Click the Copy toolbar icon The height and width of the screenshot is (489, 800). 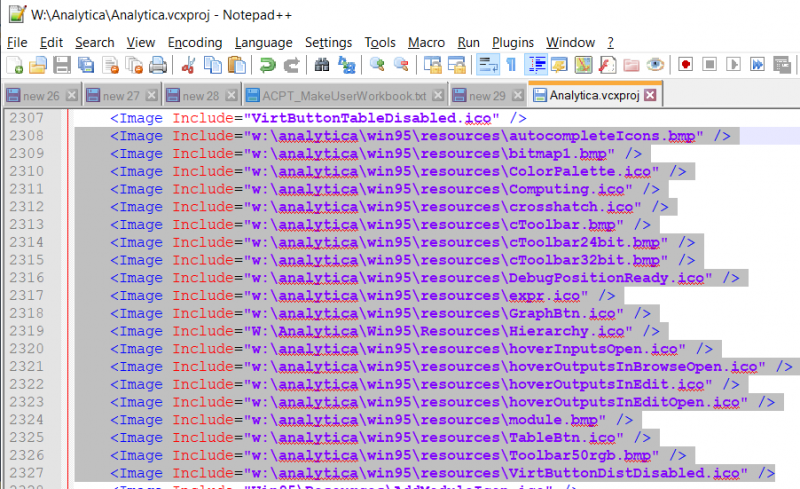tap(212, 65)
